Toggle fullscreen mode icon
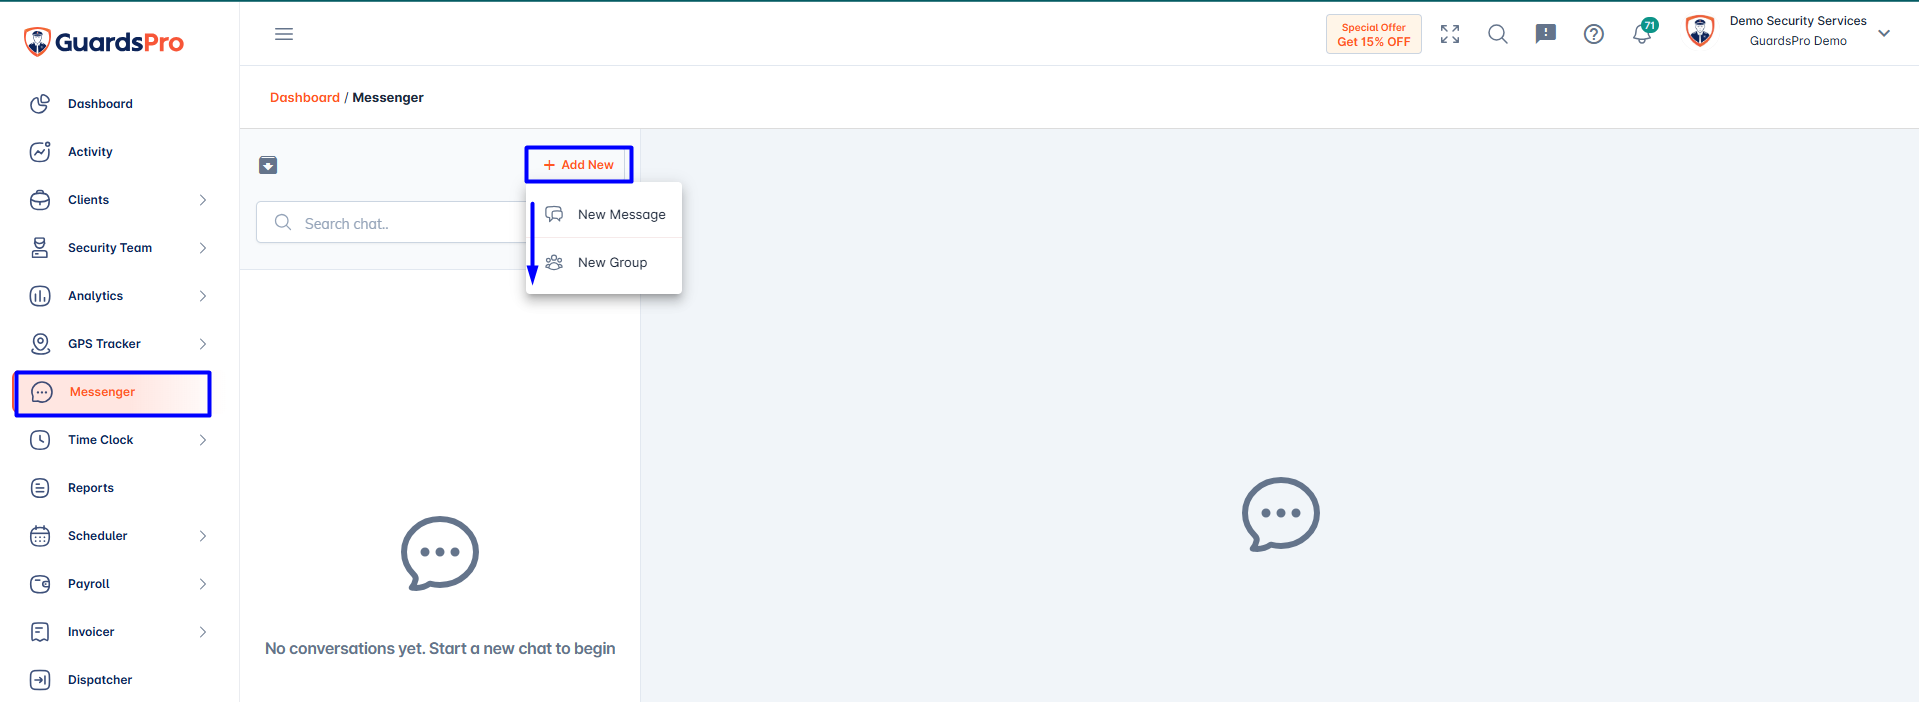The image size is (1919, 702). tap(1450, 34)
